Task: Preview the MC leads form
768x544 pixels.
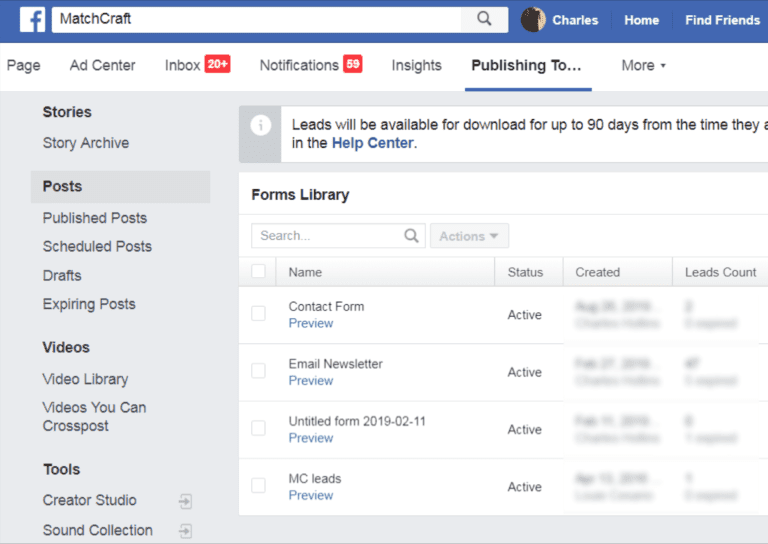Action: 311,495
